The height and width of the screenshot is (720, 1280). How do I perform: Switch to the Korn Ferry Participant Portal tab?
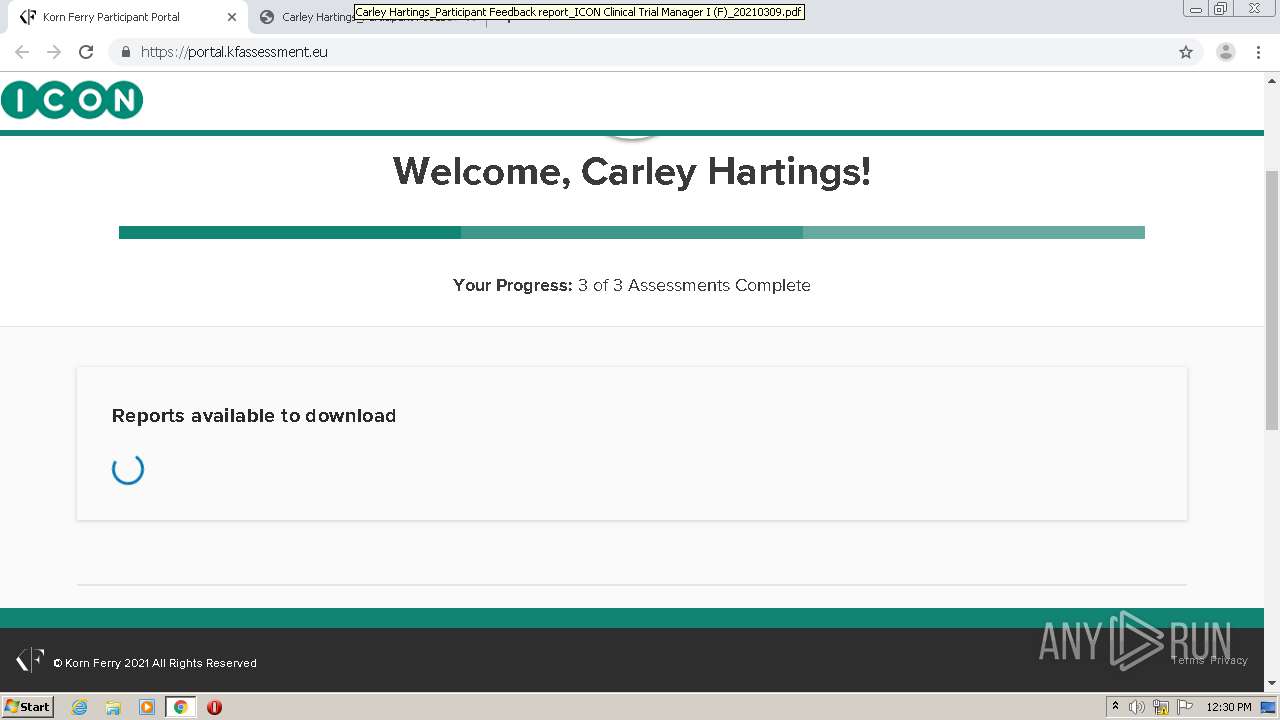pos(125,17)
